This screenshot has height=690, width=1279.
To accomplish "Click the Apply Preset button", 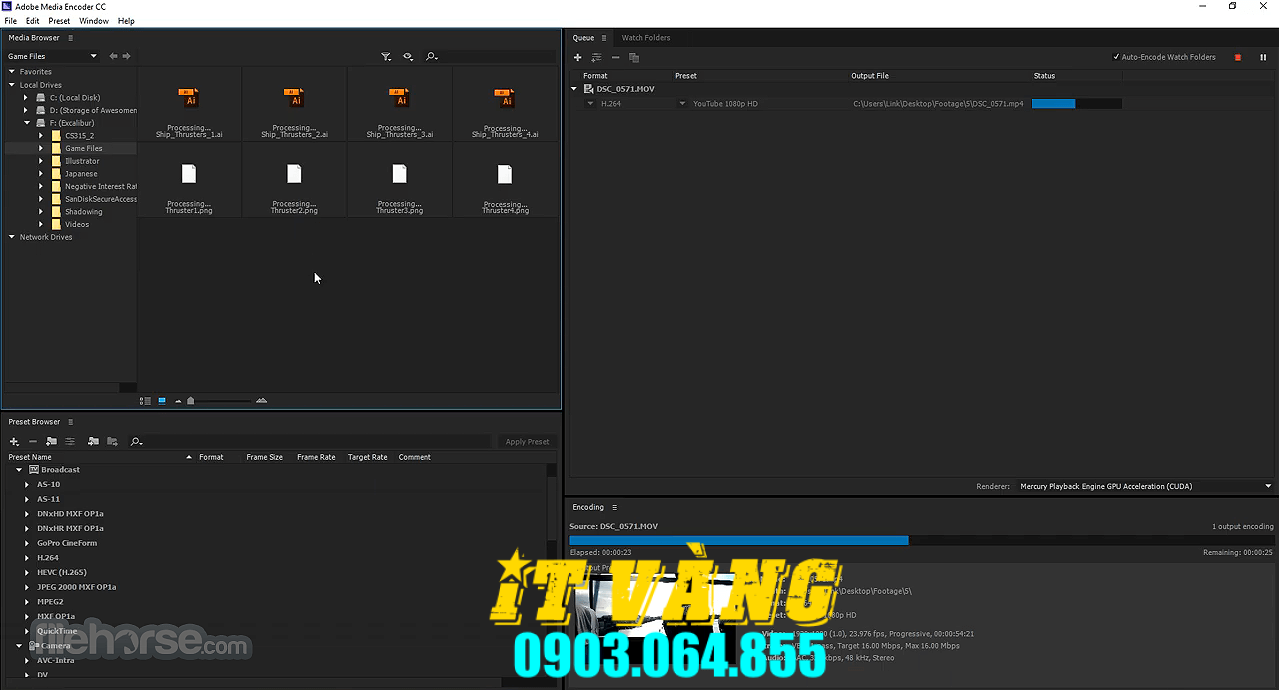I will click(526, 441).
